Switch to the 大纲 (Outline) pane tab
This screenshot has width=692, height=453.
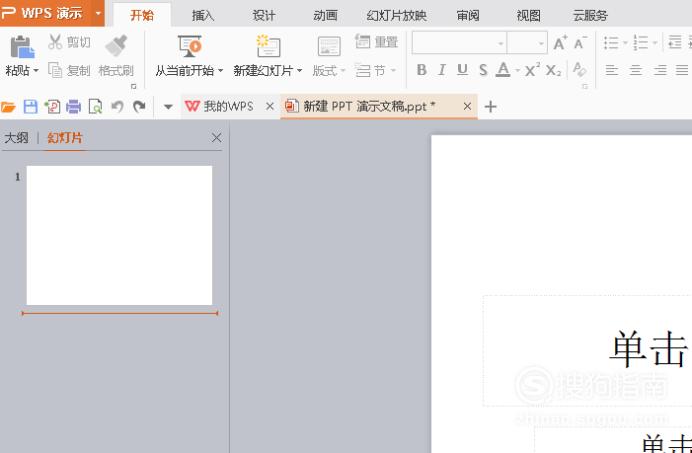click(16, 138)
